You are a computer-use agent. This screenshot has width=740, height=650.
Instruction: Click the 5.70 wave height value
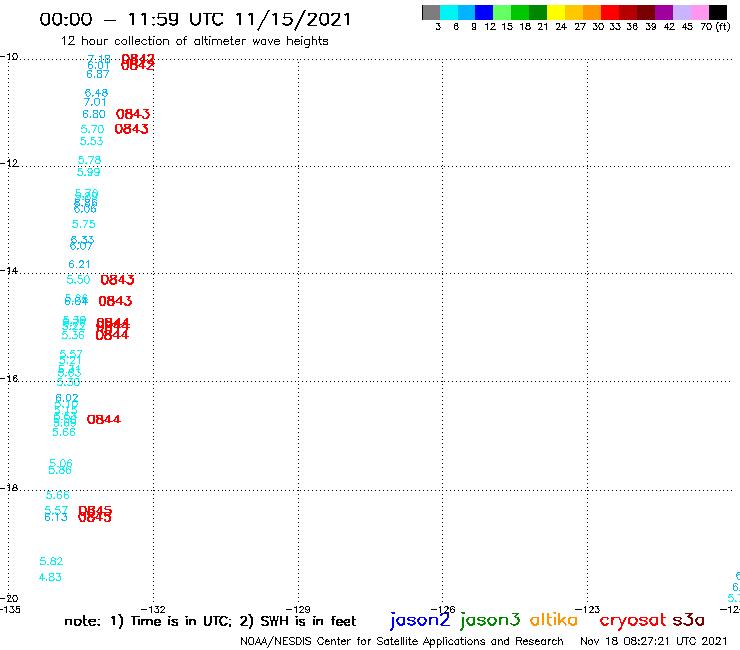coord(92,129)
